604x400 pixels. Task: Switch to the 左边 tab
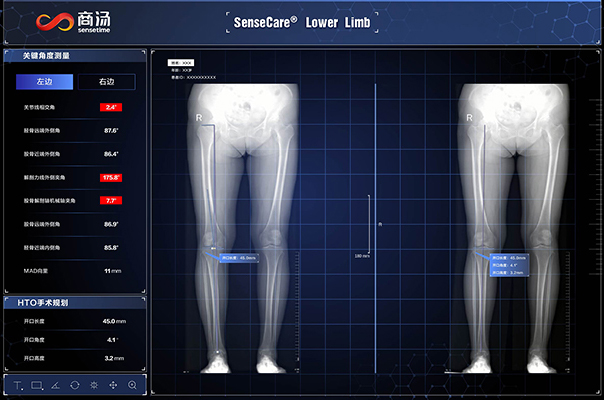click(x=44, y=82)
